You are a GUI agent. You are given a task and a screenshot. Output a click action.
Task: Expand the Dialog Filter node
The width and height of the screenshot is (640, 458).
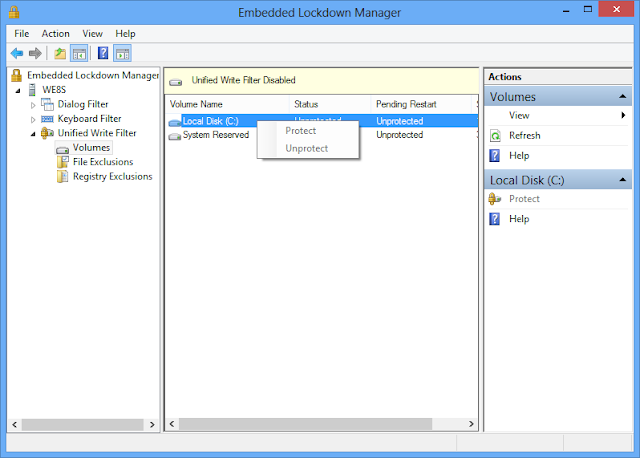33,105
